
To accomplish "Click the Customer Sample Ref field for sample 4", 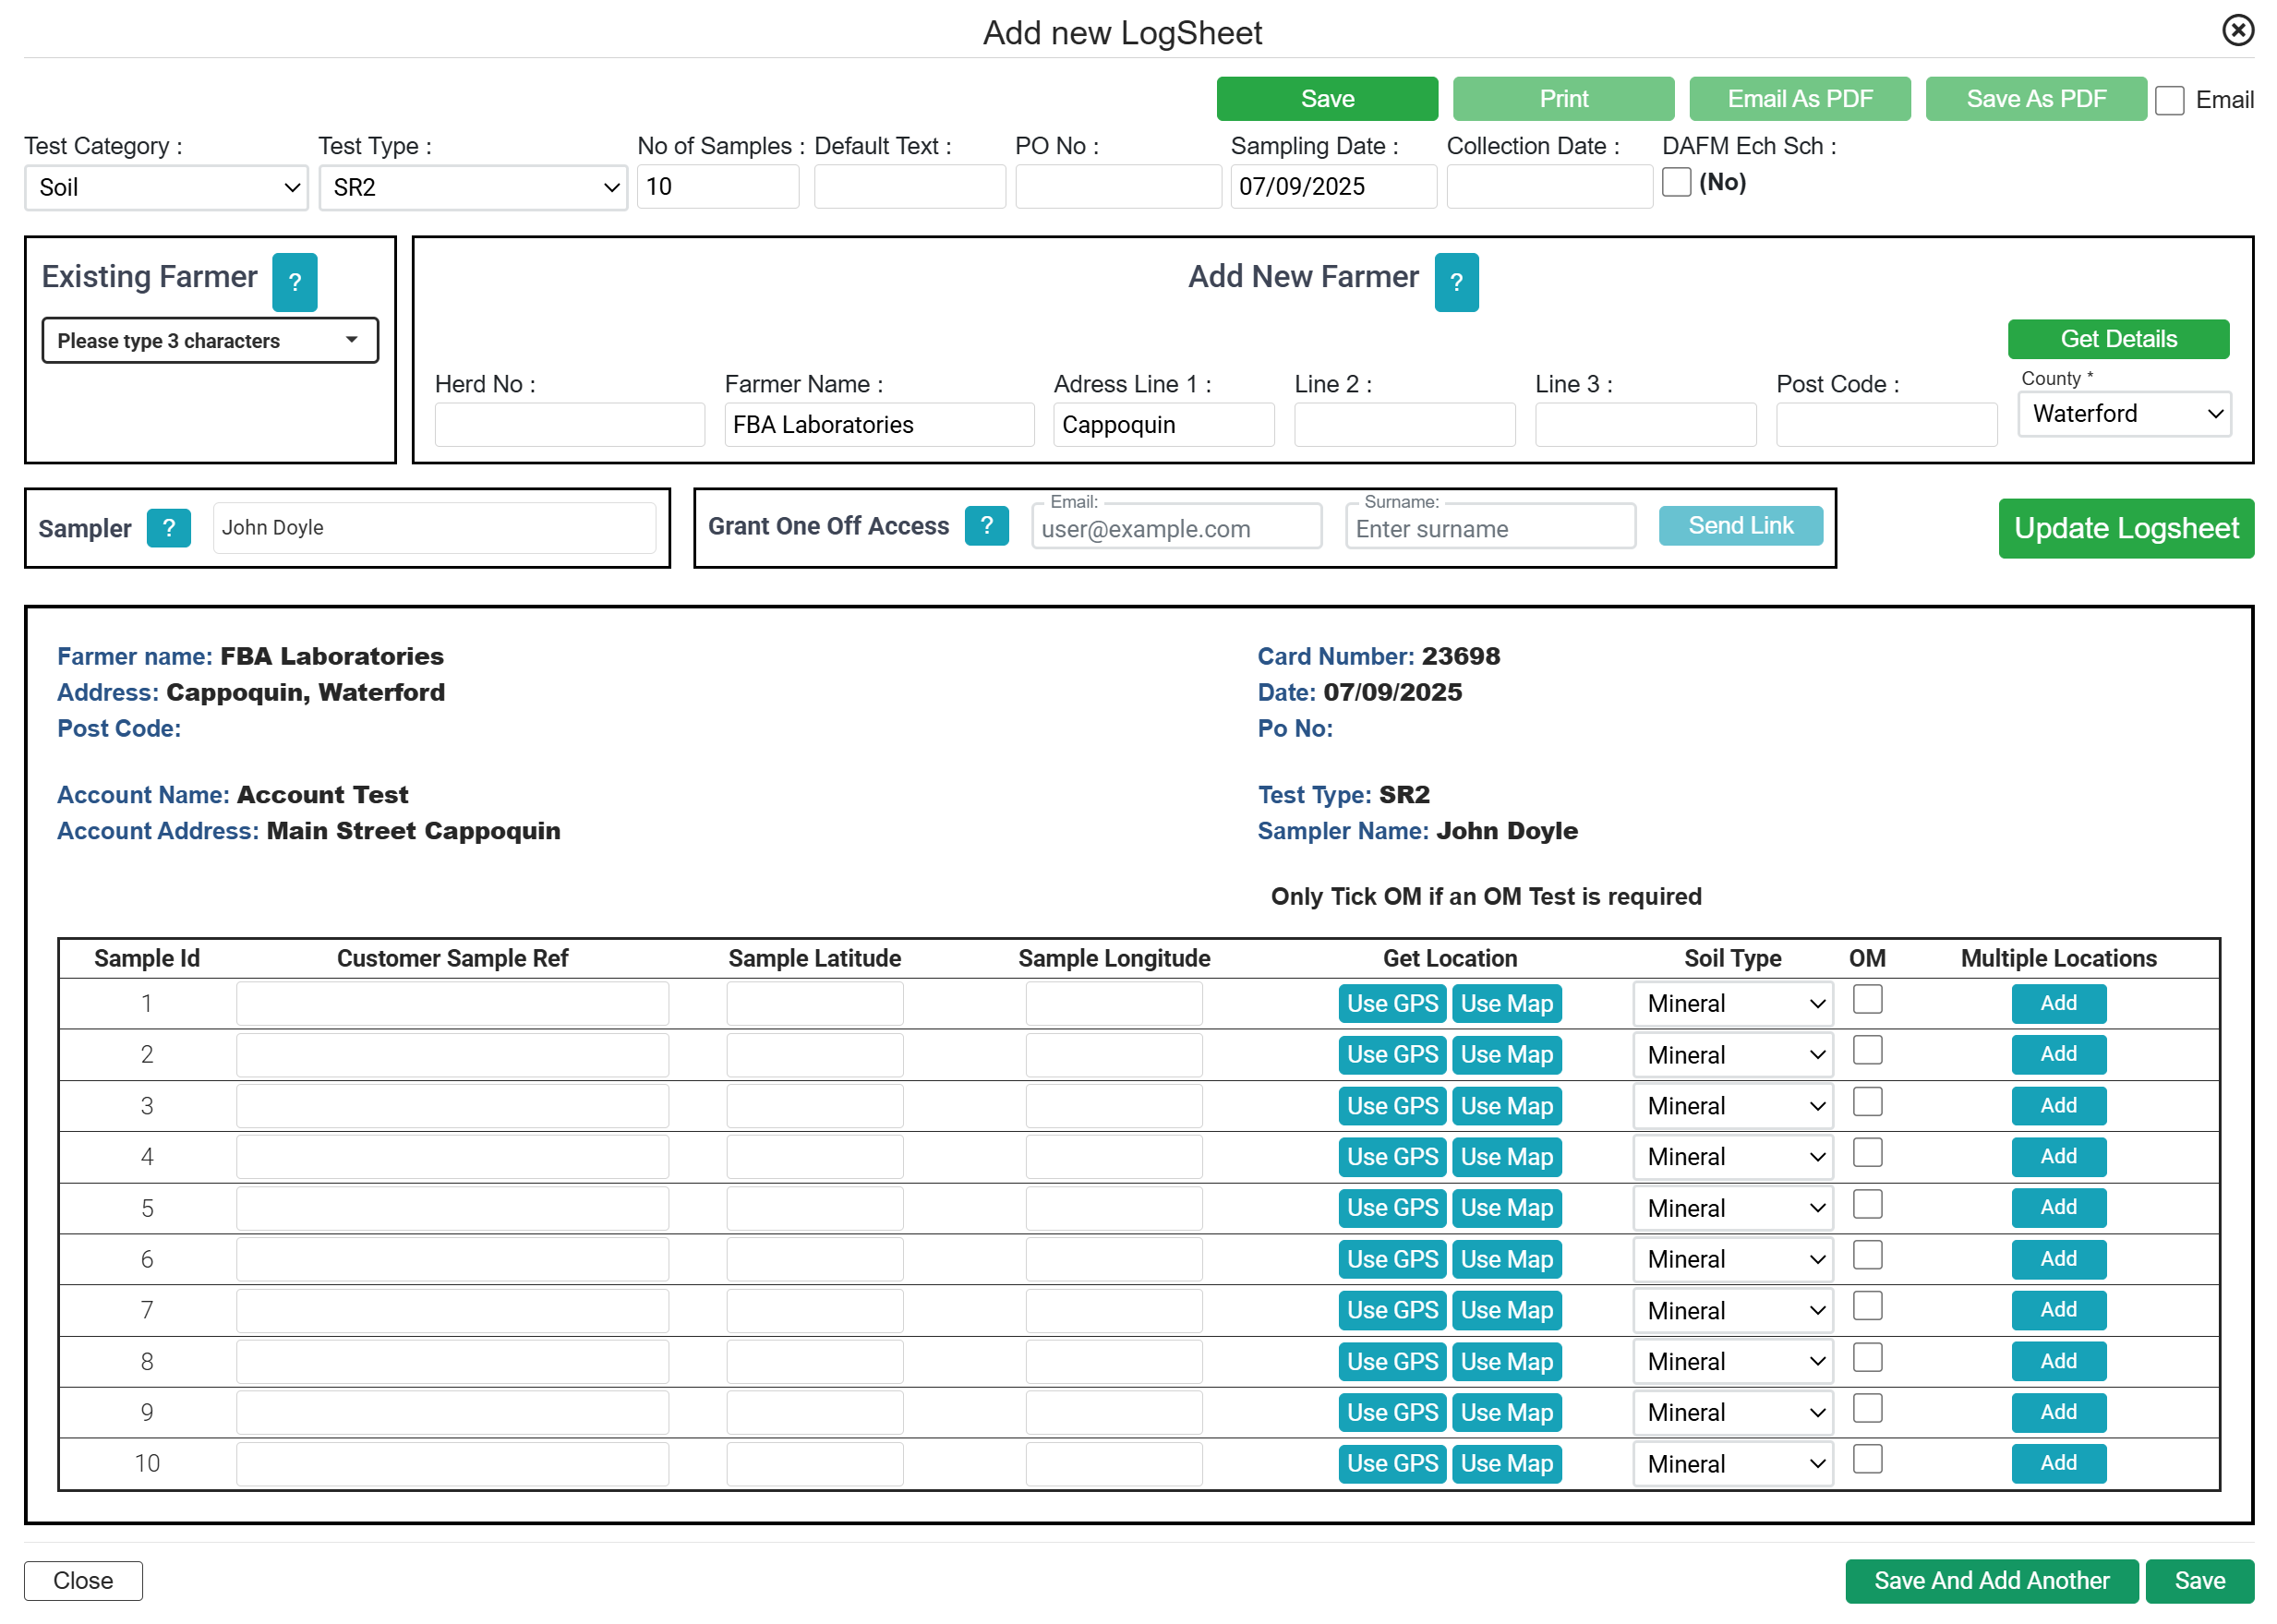I will [452, 1157].
